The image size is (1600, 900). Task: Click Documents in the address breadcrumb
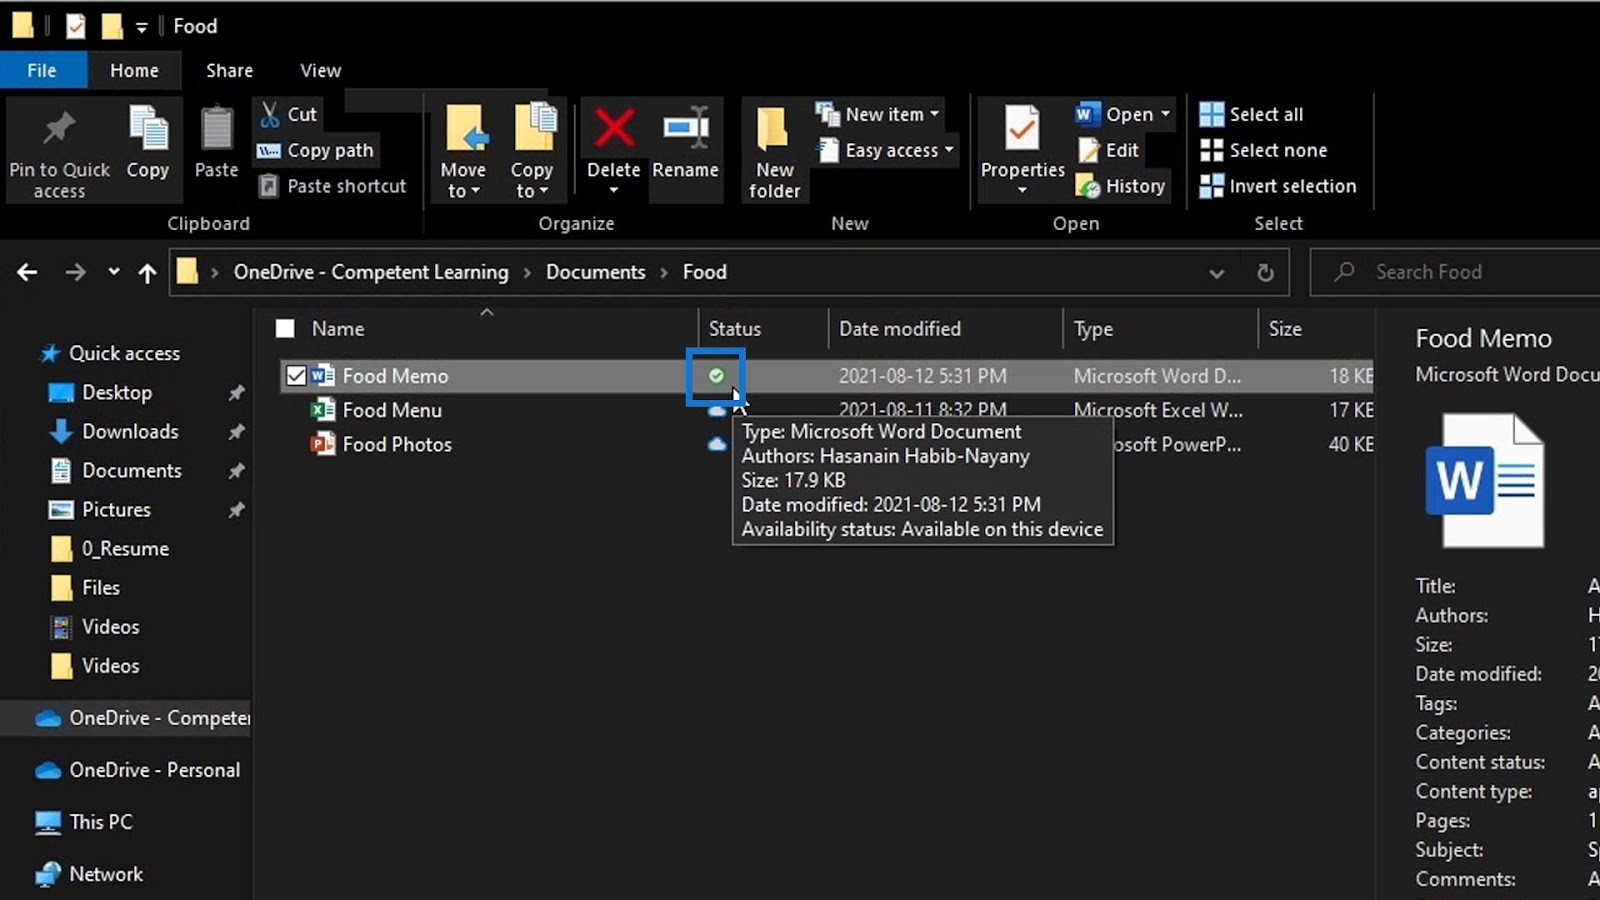596,272
